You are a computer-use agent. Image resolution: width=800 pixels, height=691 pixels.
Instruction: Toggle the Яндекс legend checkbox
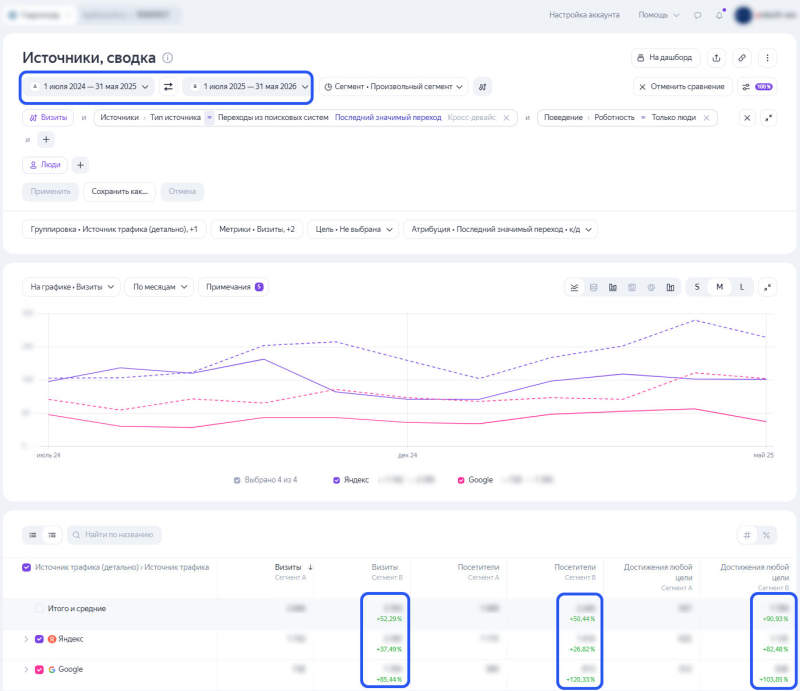[336, 480]
